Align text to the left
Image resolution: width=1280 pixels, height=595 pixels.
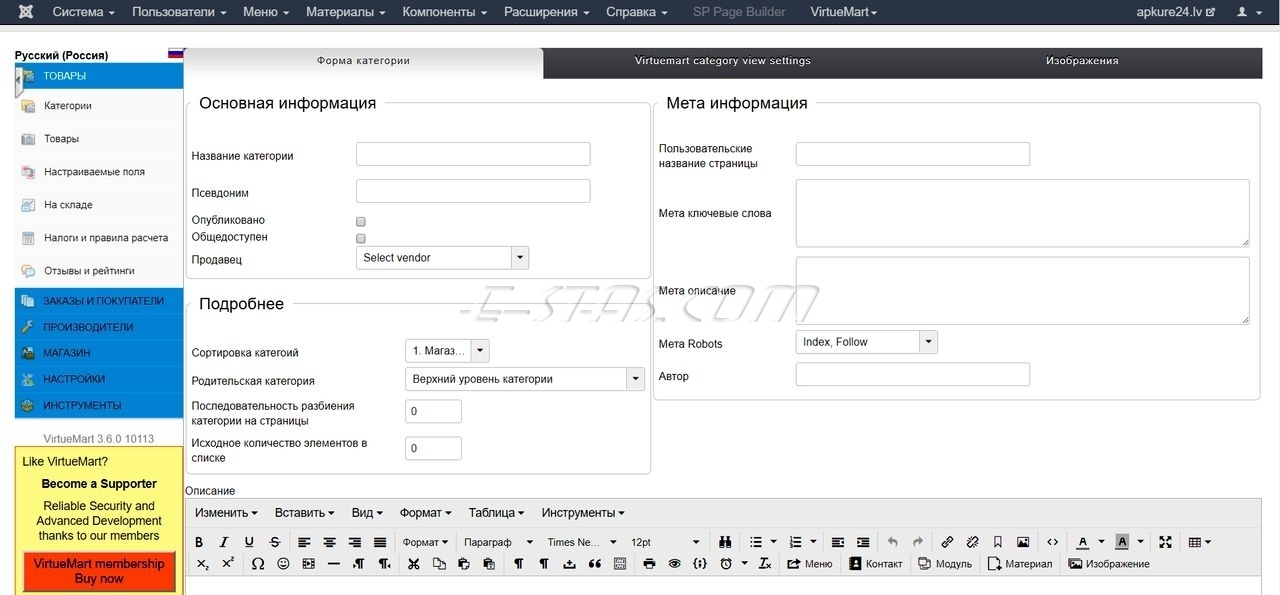click(x=304, y=542)
